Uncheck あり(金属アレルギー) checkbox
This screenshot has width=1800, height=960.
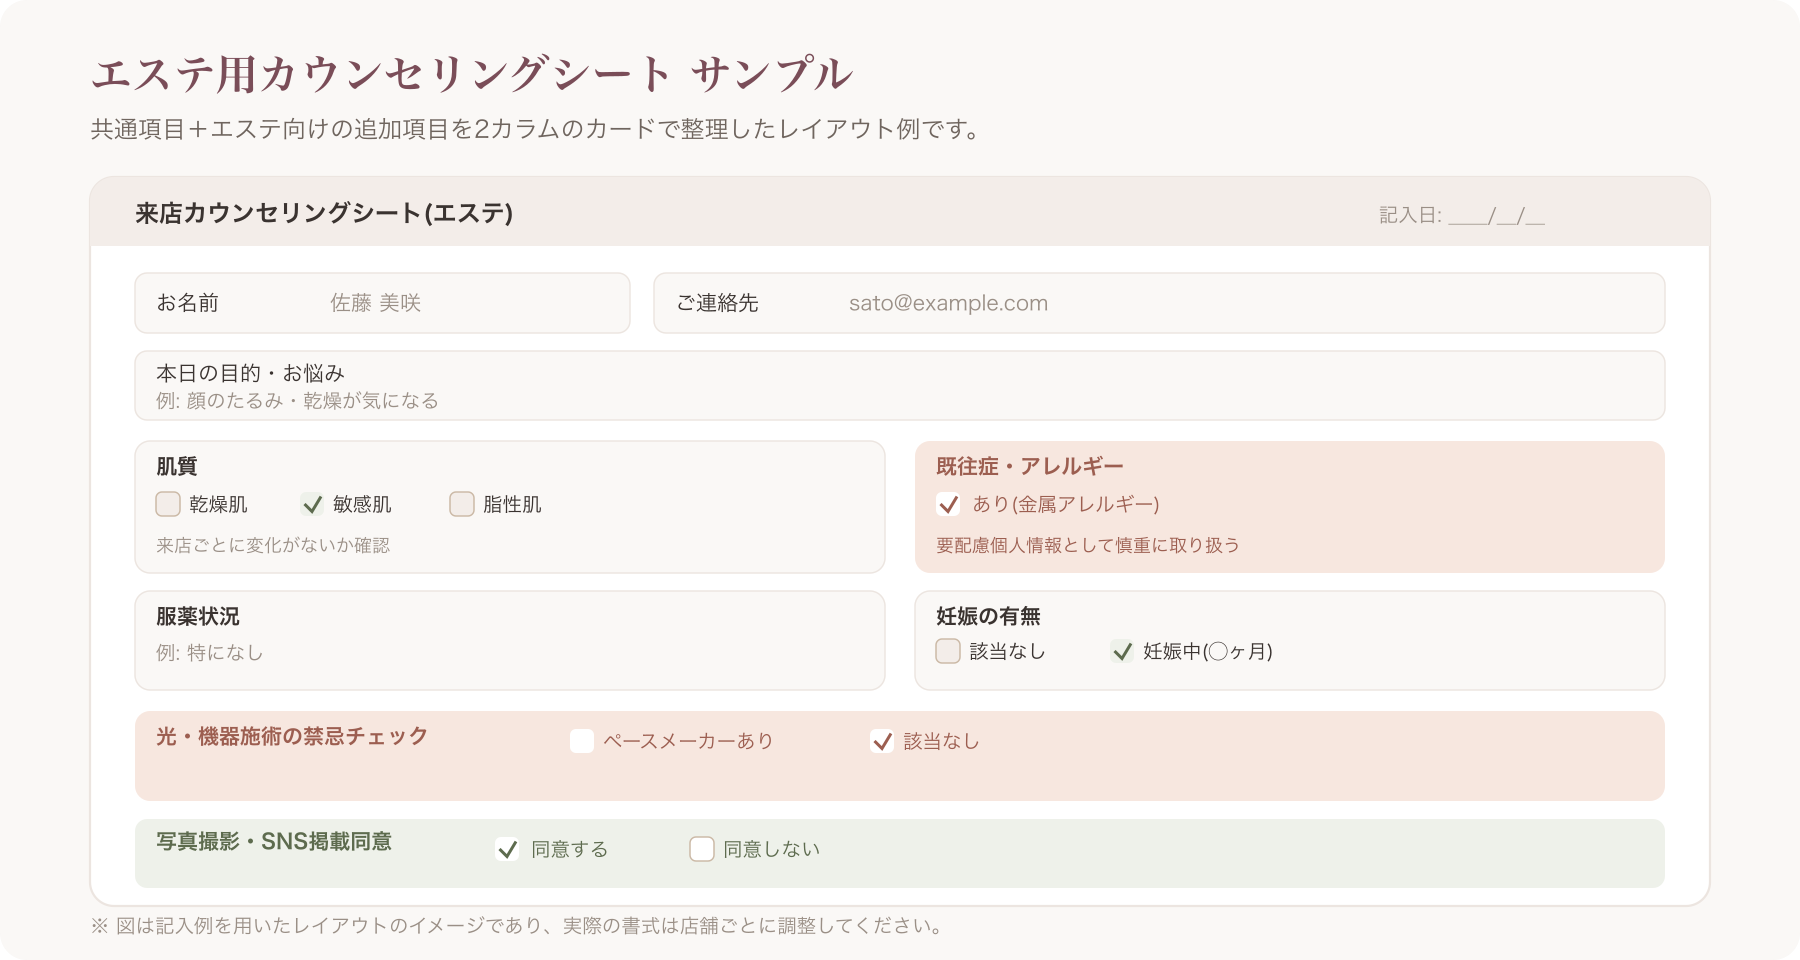948,504
